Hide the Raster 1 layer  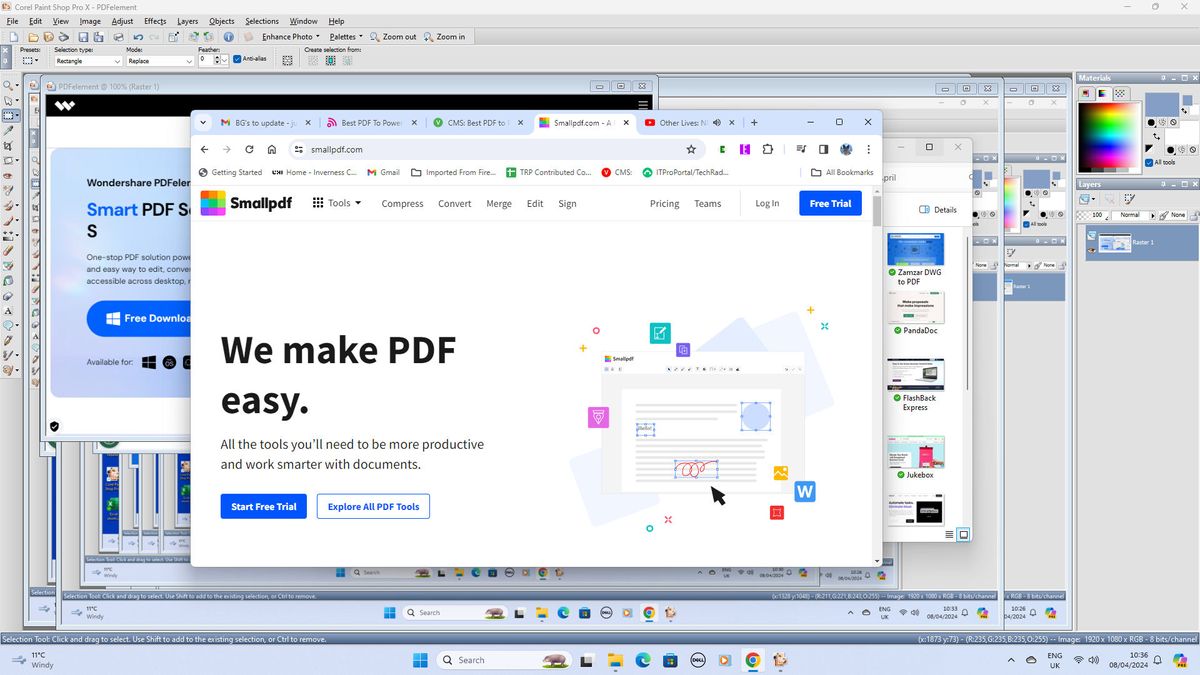tap(1092, 249)
